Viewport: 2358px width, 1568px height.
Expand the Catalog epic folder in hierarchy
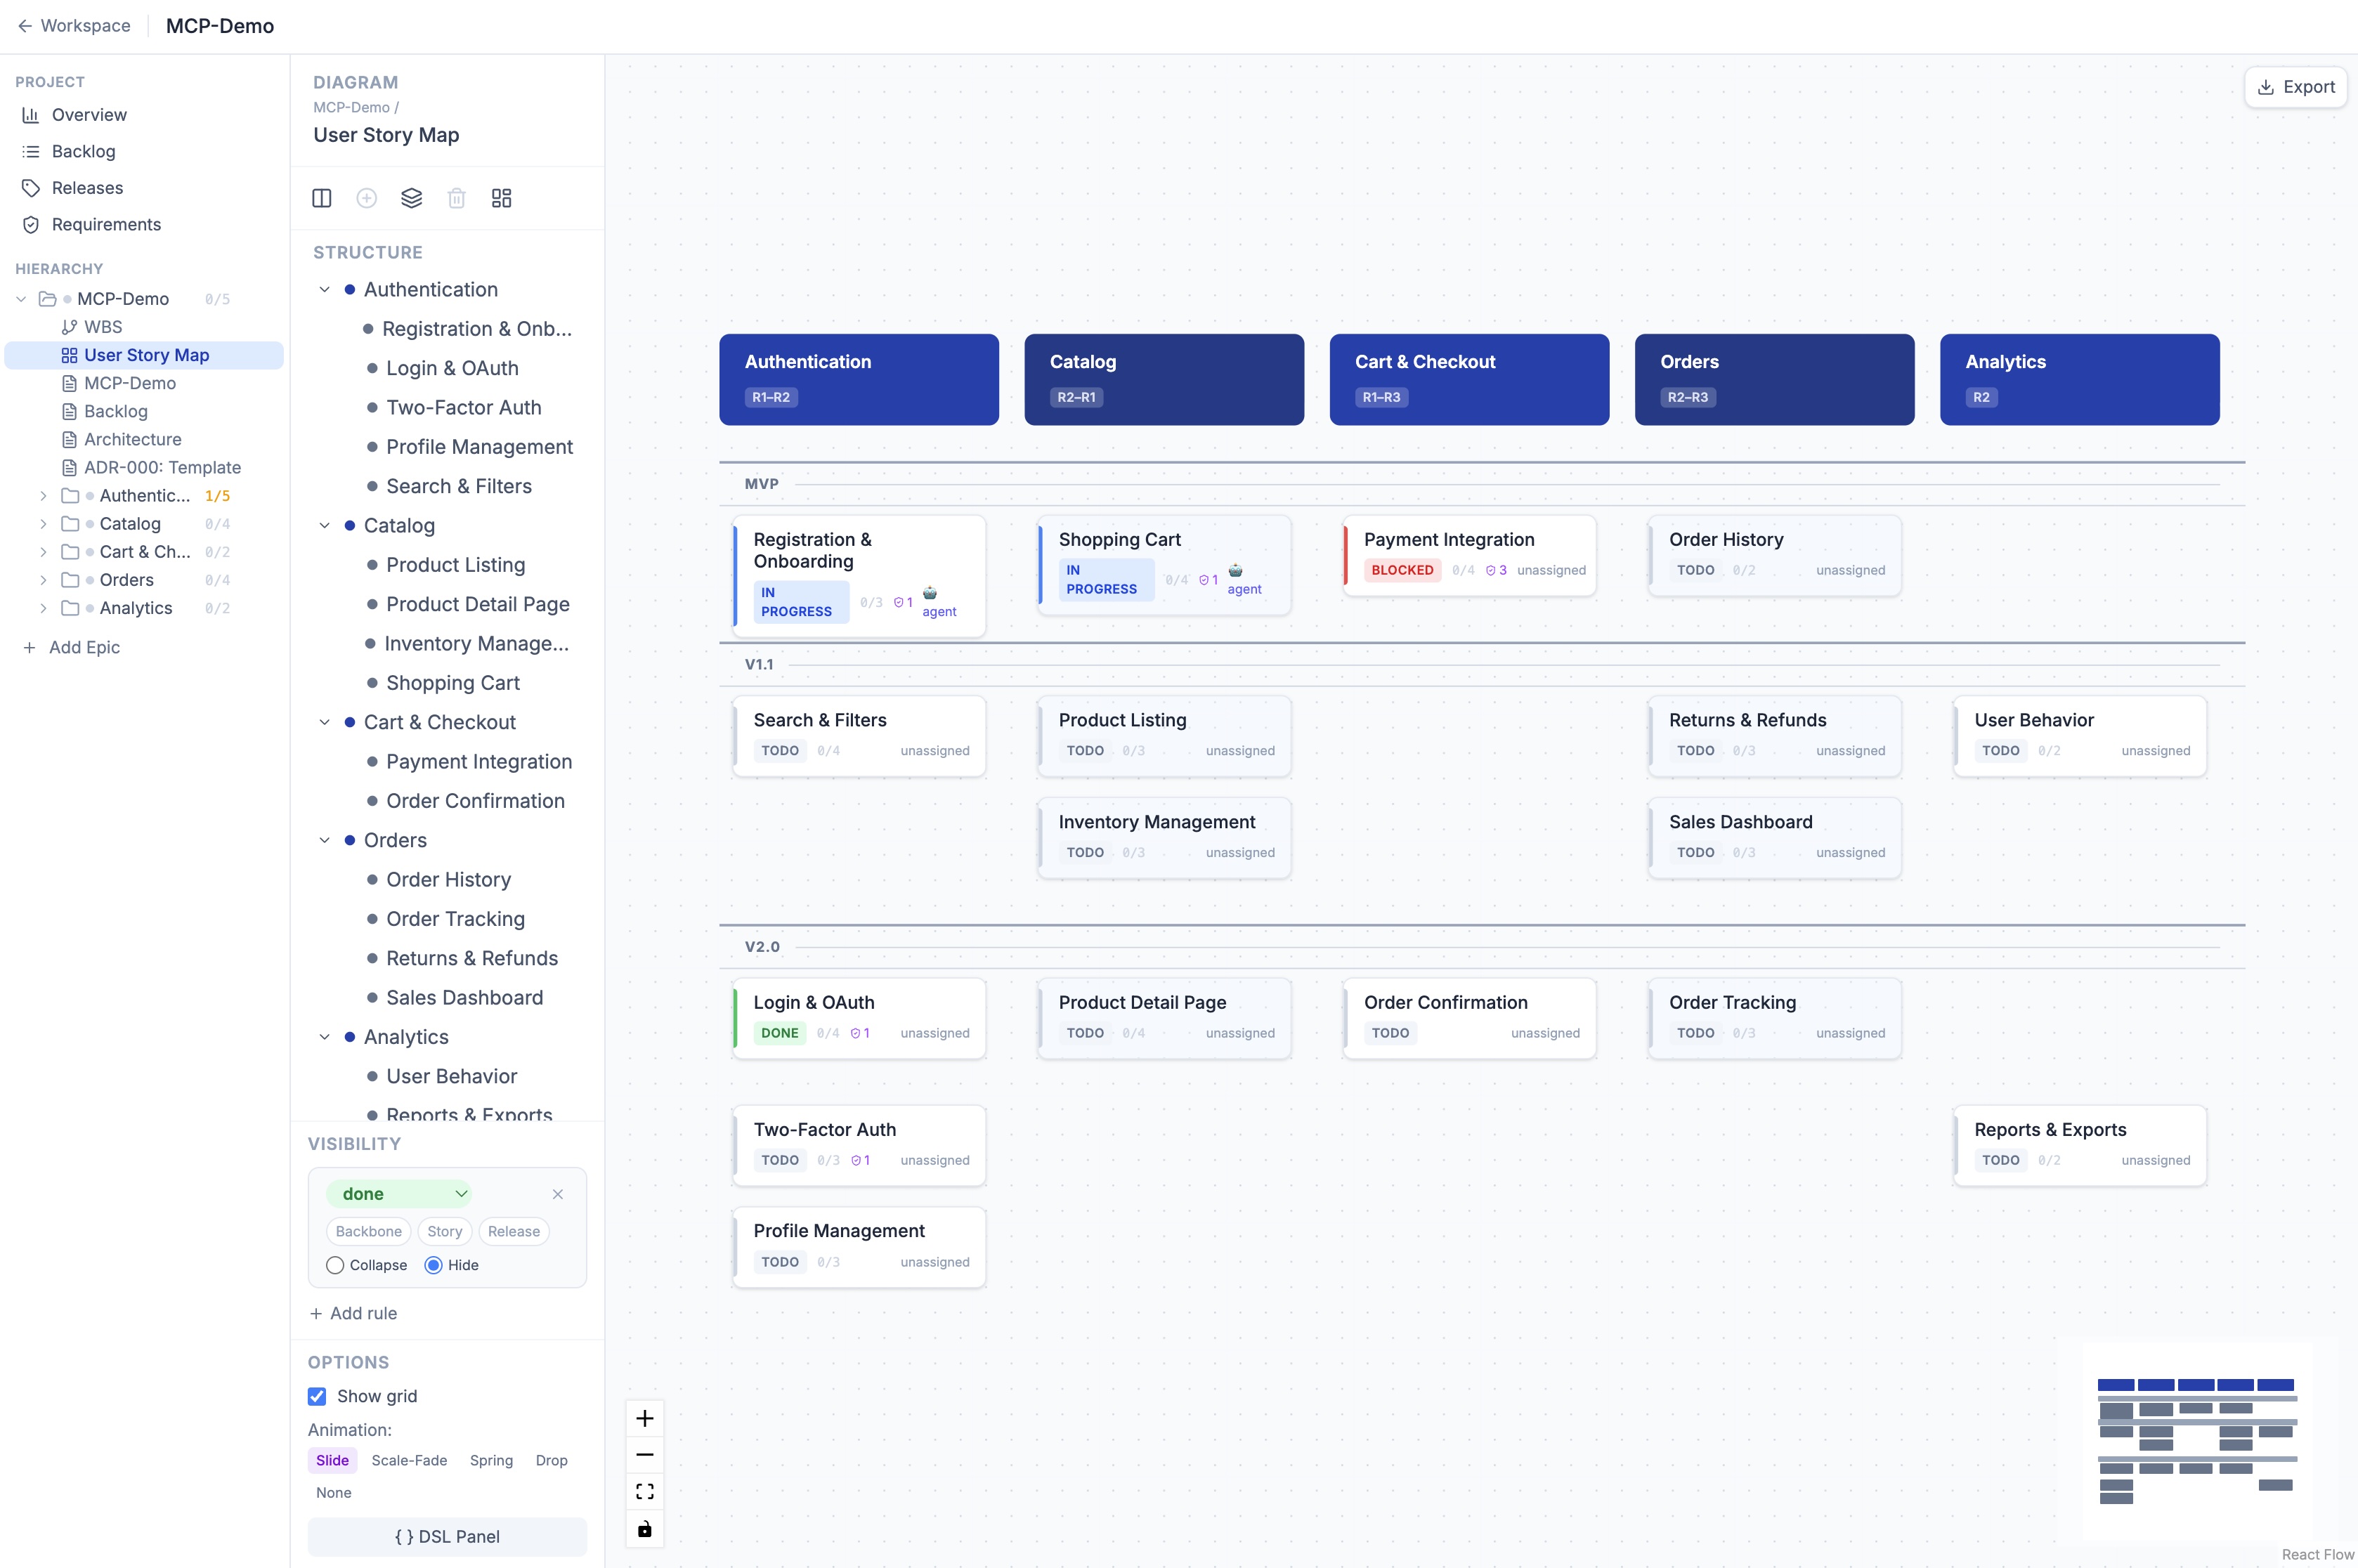tap(43, 524)
